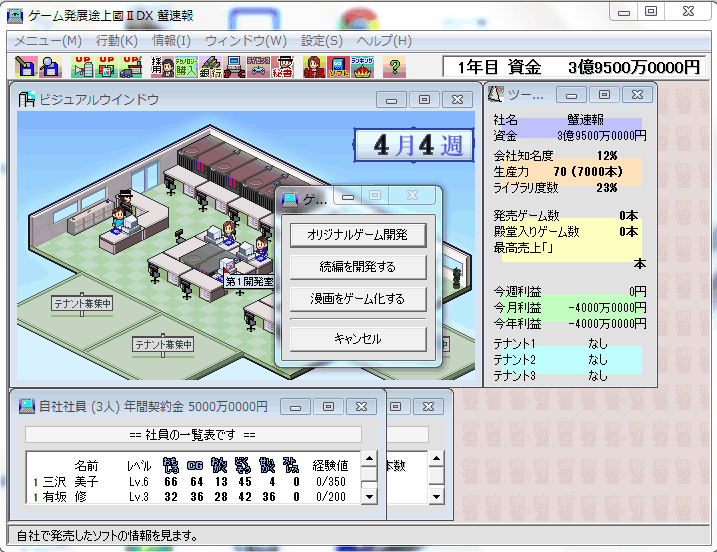Choose 漫画をゲーム化する button
The height and width of the screenshot is (552, 717).
click(x=358, y=299)
